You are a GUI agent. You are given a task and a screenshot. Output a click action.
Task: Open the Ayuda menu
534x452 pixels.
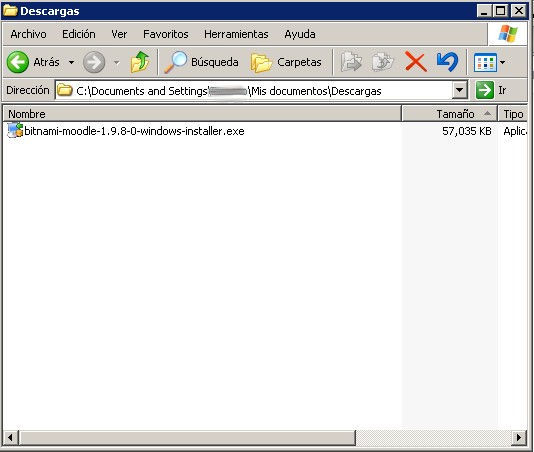click(300, 34)
